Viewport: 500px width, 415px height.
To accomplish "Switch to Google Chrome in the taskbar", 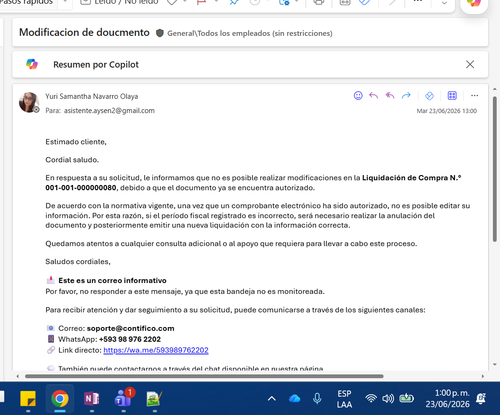I will [x=60, y=399].
